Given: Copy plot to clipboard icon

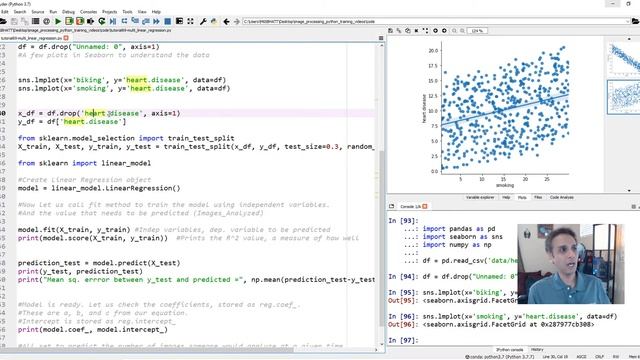Looking at the screenshot, I should click(x=408, y=31).
